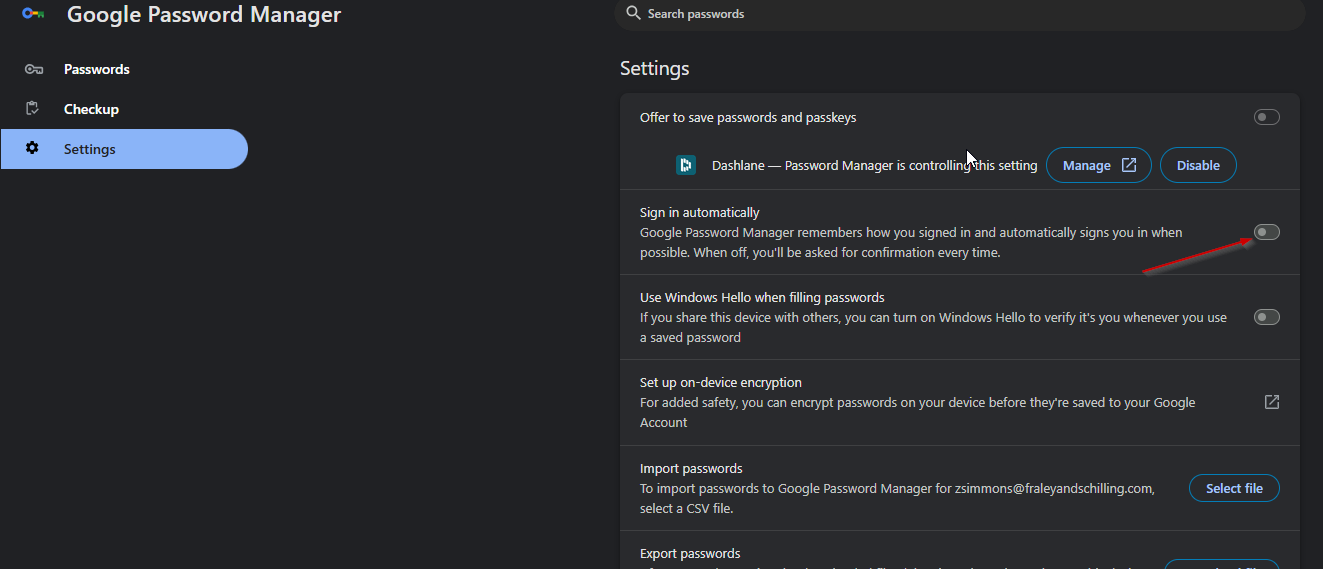Click the Manage button for Dashlane

(x=1099, y=165)
